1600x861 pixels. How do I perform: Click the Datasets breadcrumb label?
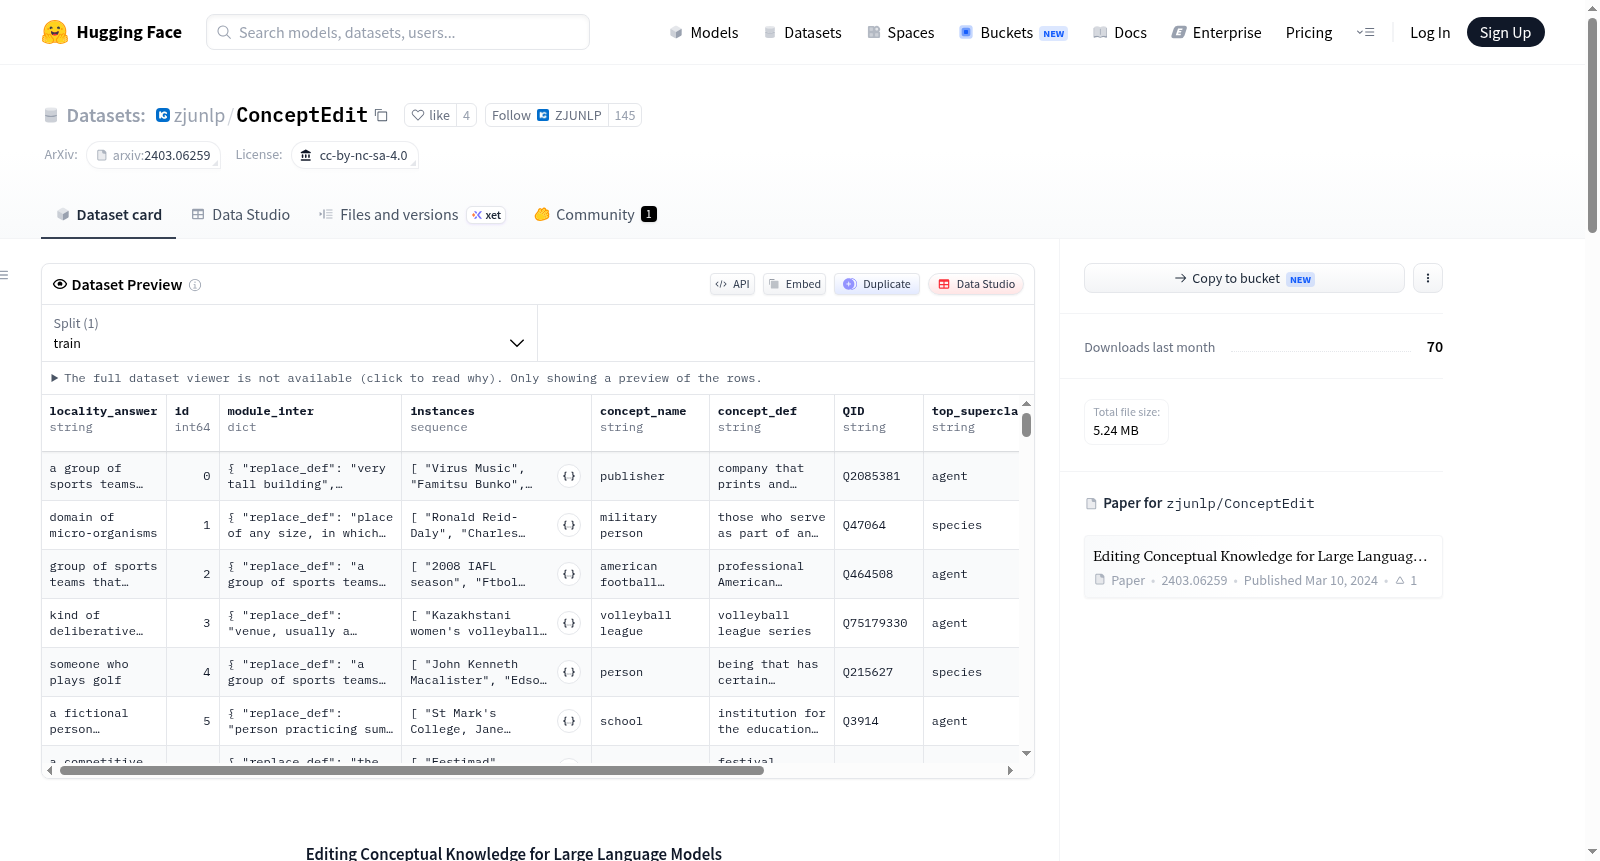click(x=106, y=115)
